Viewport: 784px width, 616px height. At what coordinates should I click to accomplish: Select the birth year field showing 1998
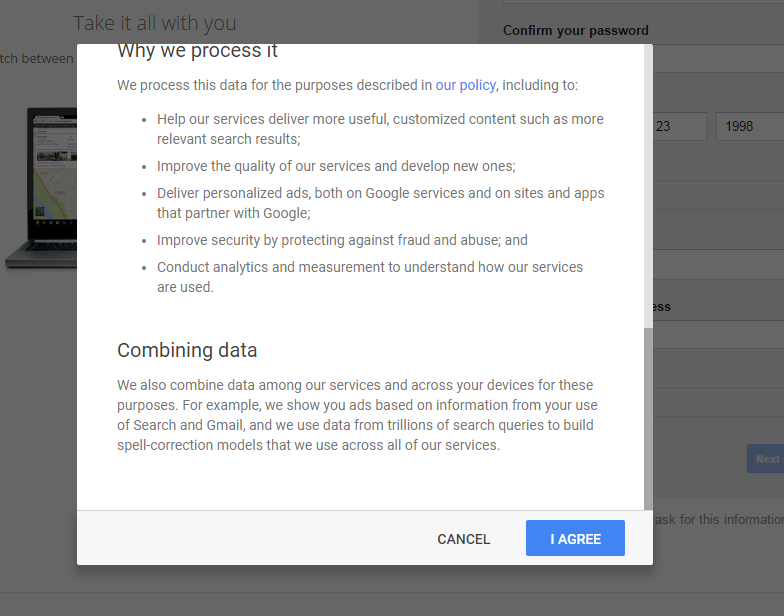coord(748,127)
